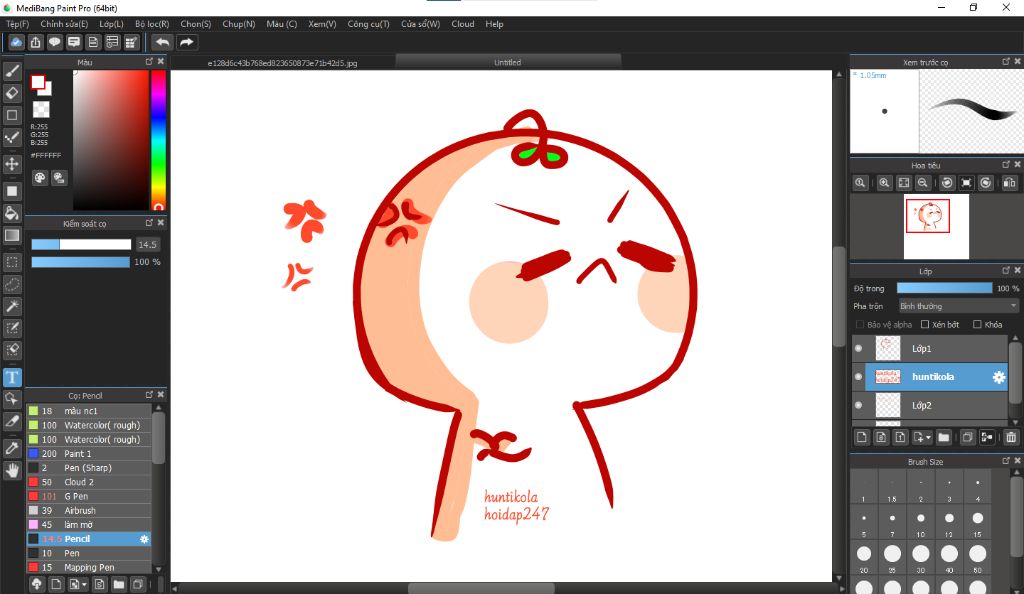Viewport: 1024px width, 594px height.
Task: Click the cloud save toolbar icon
Action: pyautogui.click(x=16, y=42)
